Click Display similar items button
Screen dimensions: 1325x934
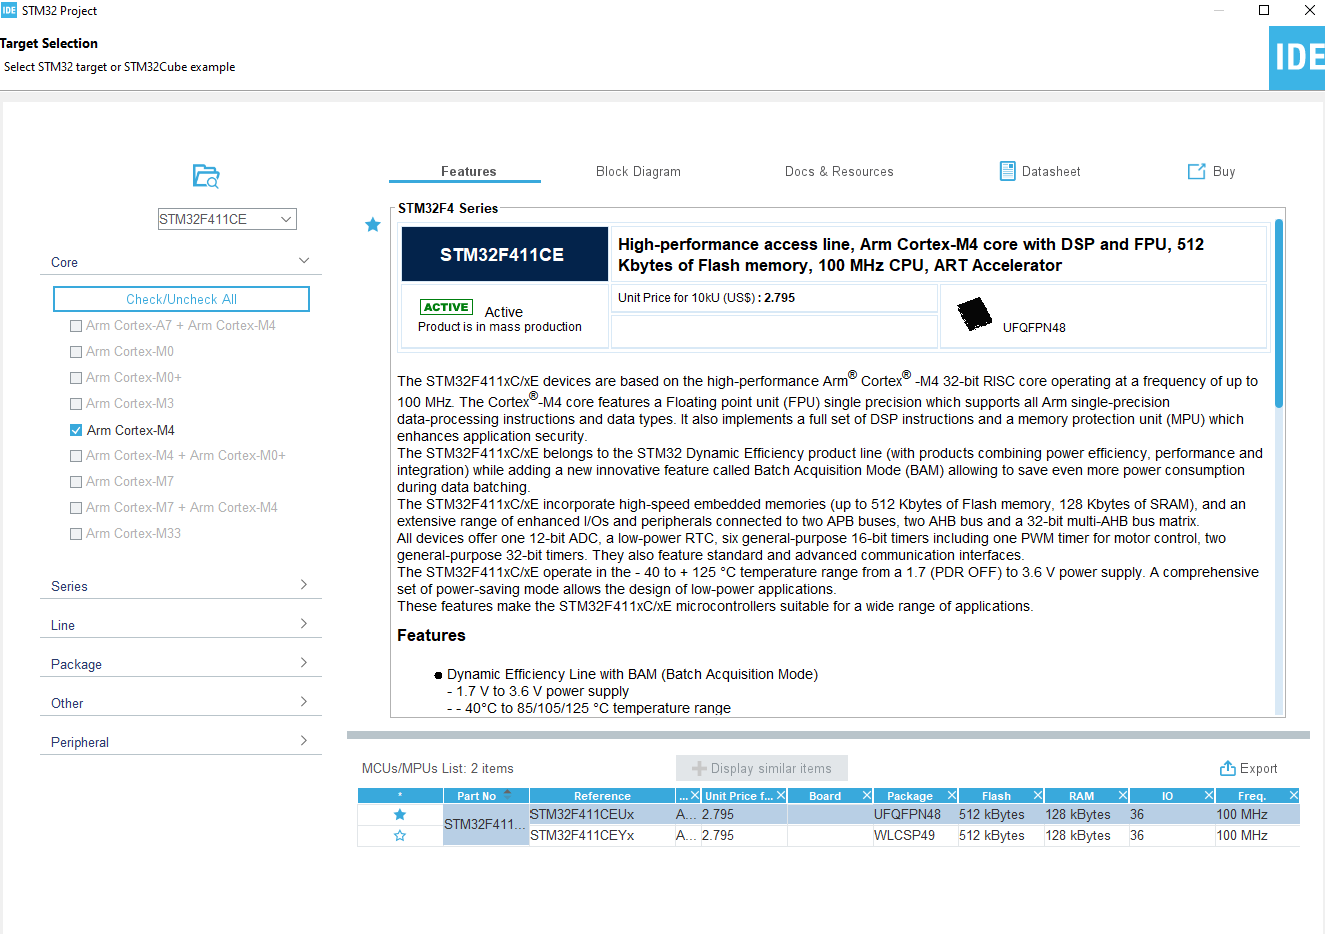(x=762, y=768)
